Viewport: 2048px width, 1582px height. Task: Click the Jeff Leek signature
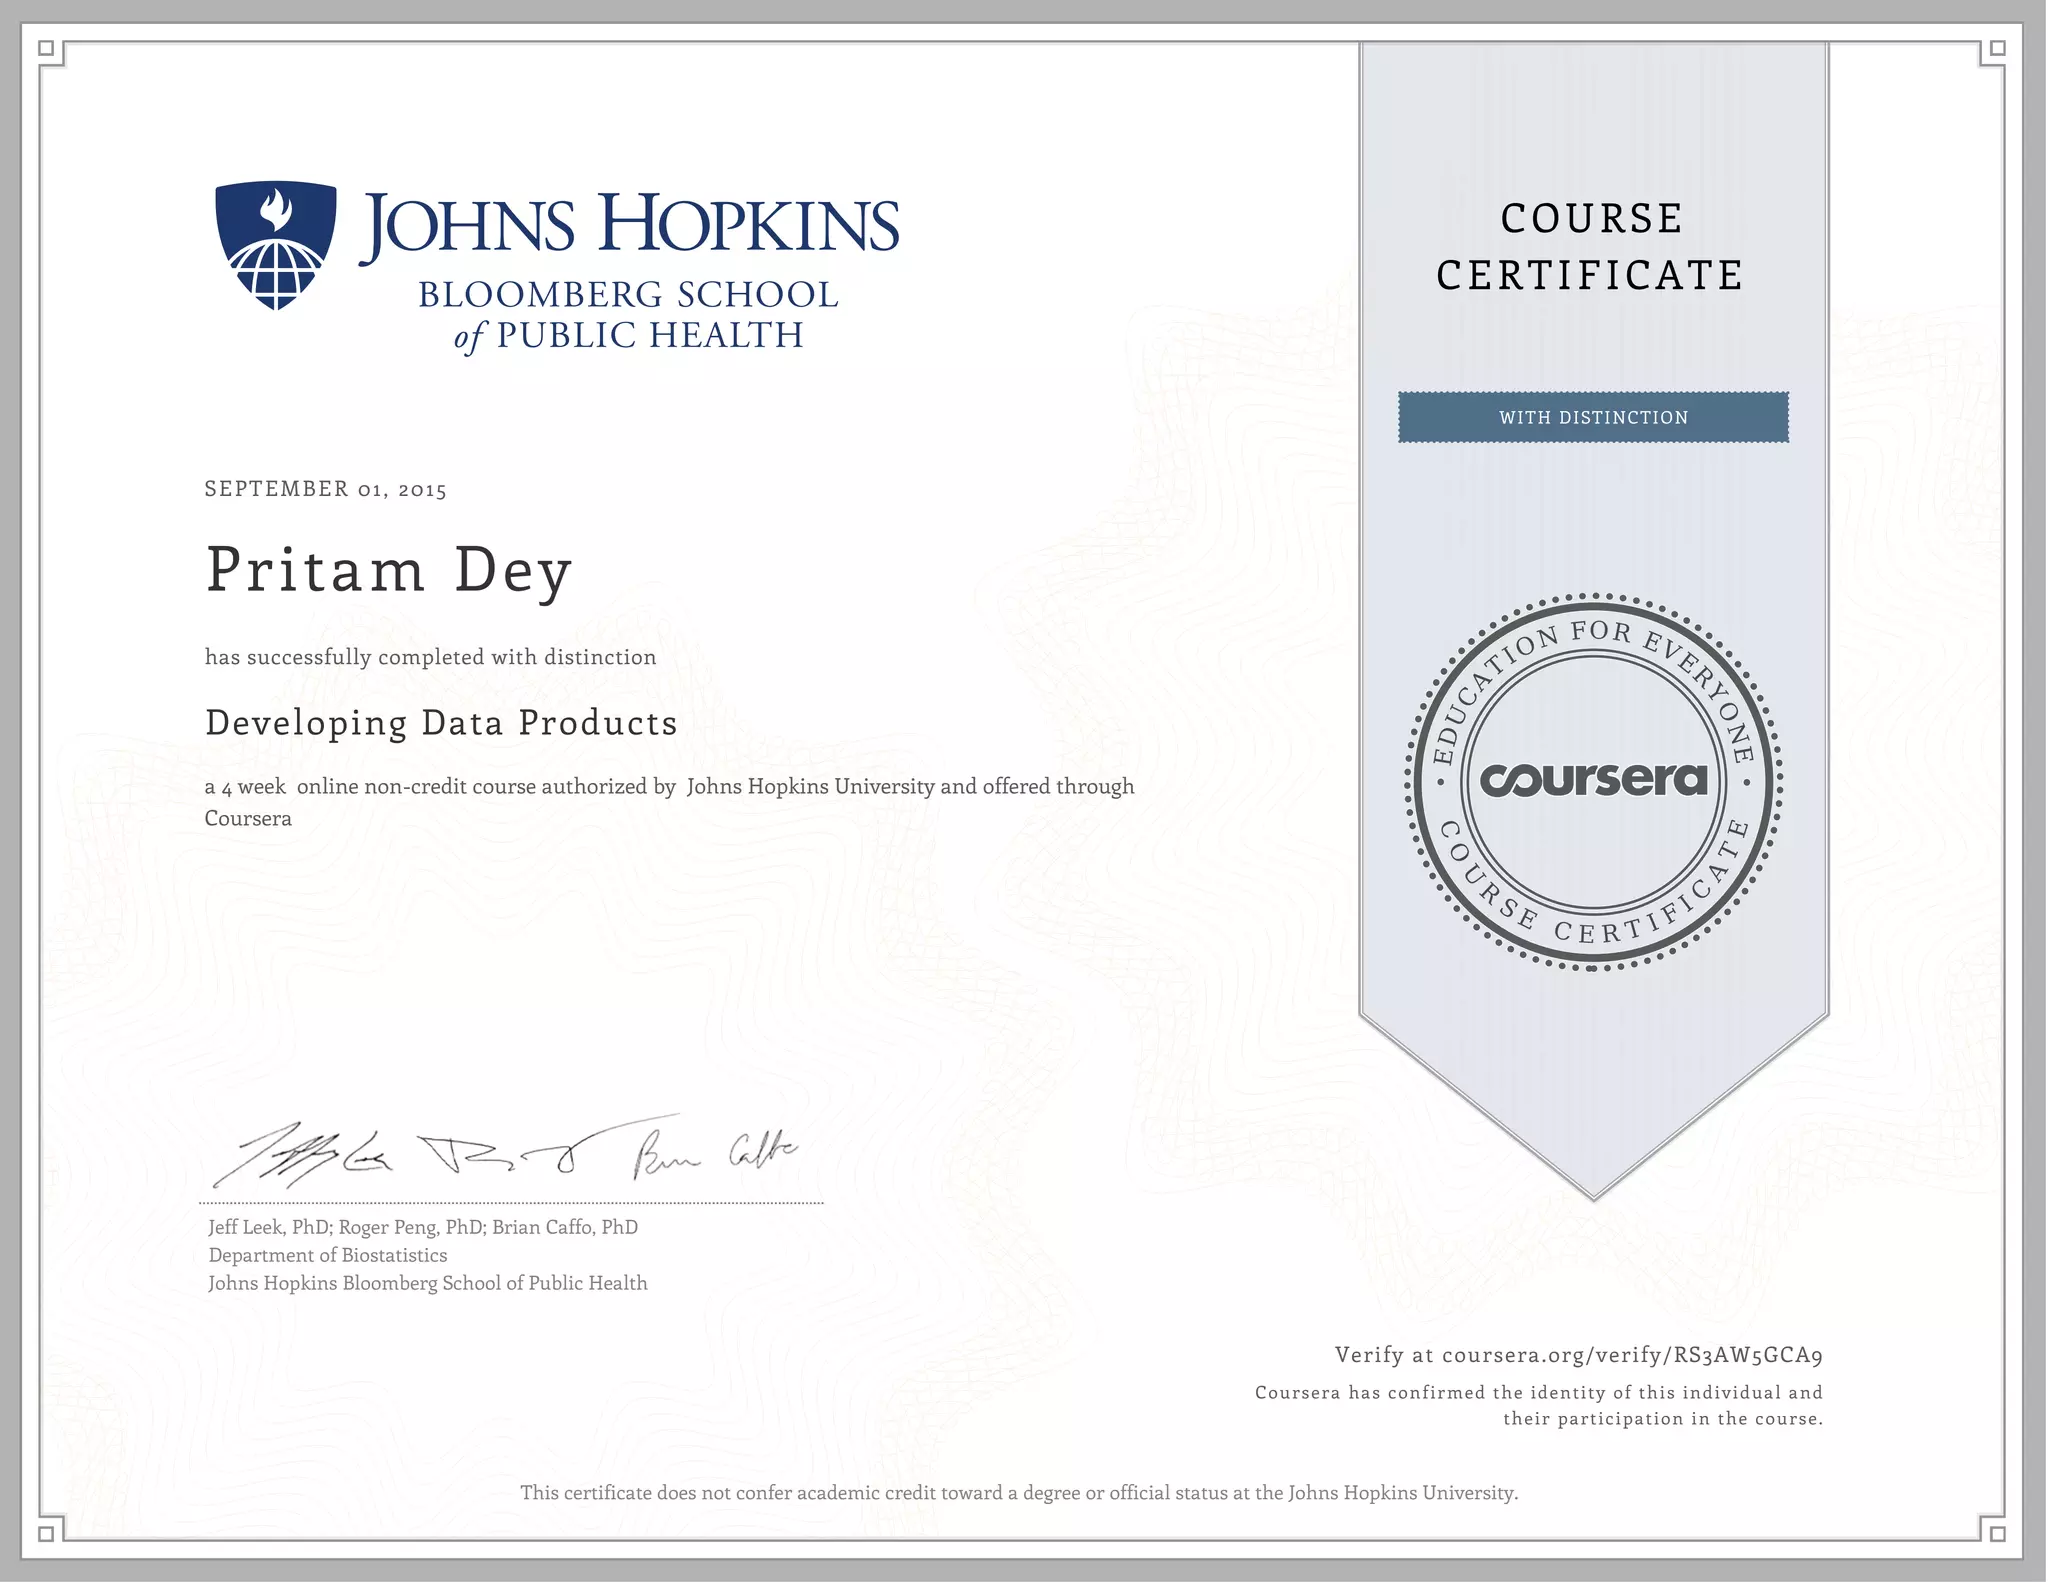click(300, 1155)
